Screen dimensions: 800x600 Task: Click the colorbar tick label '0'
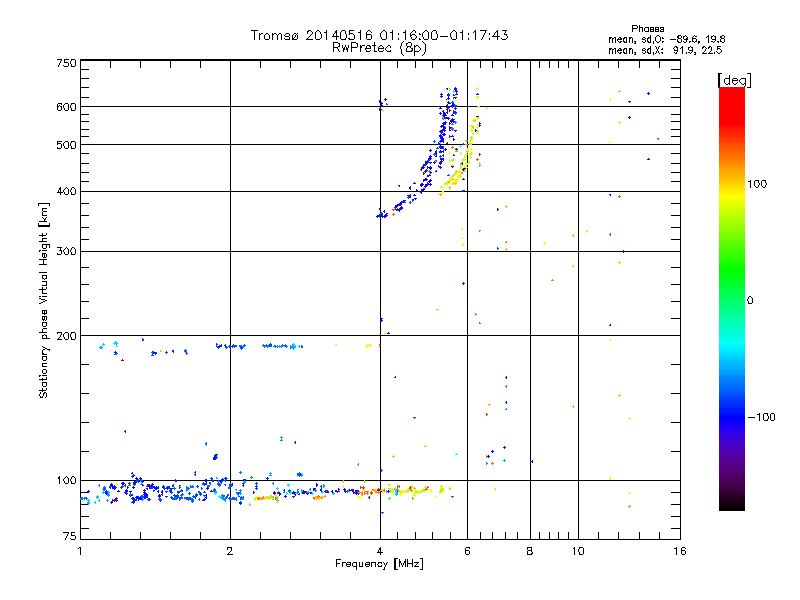point(750,301)
